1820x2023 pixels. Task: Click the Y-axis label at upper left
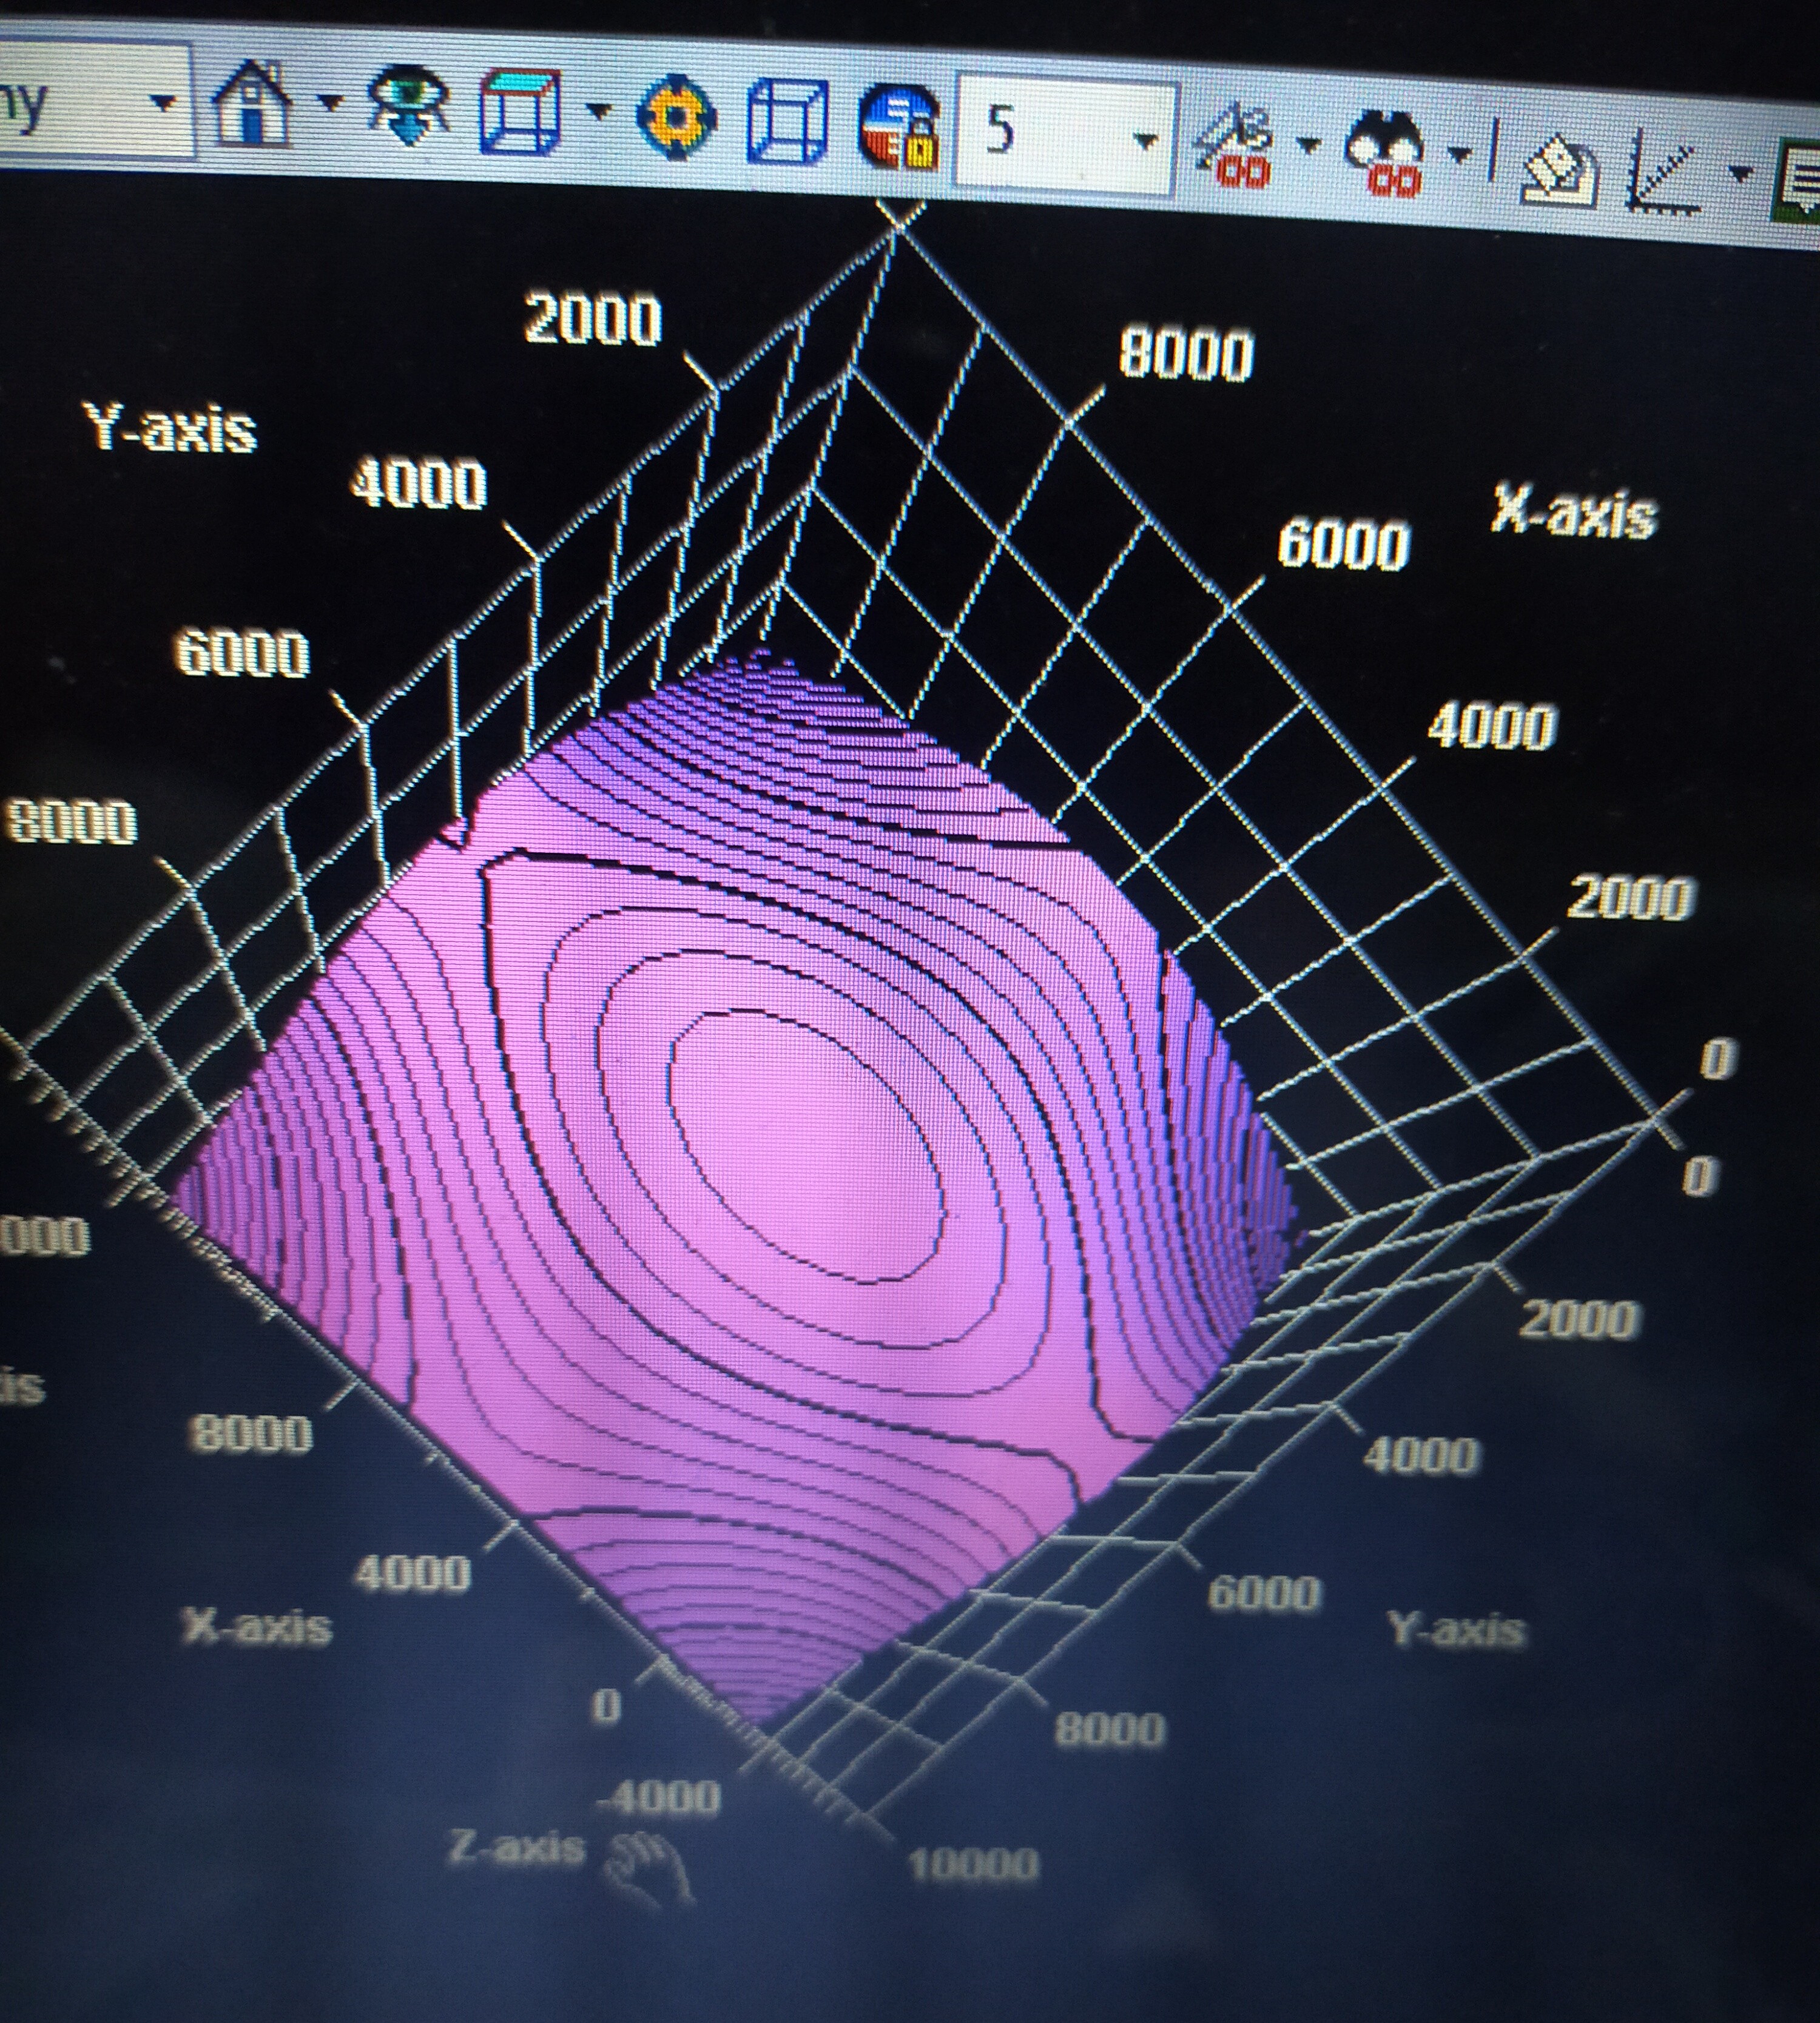[171, 428]
